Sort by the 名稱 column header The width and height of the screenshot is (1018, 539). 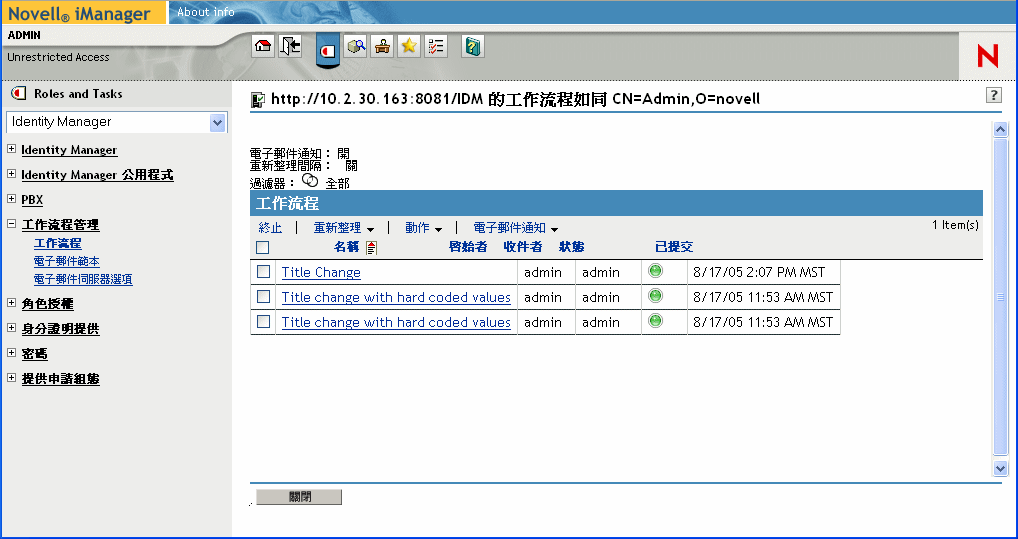coord(347,247)
